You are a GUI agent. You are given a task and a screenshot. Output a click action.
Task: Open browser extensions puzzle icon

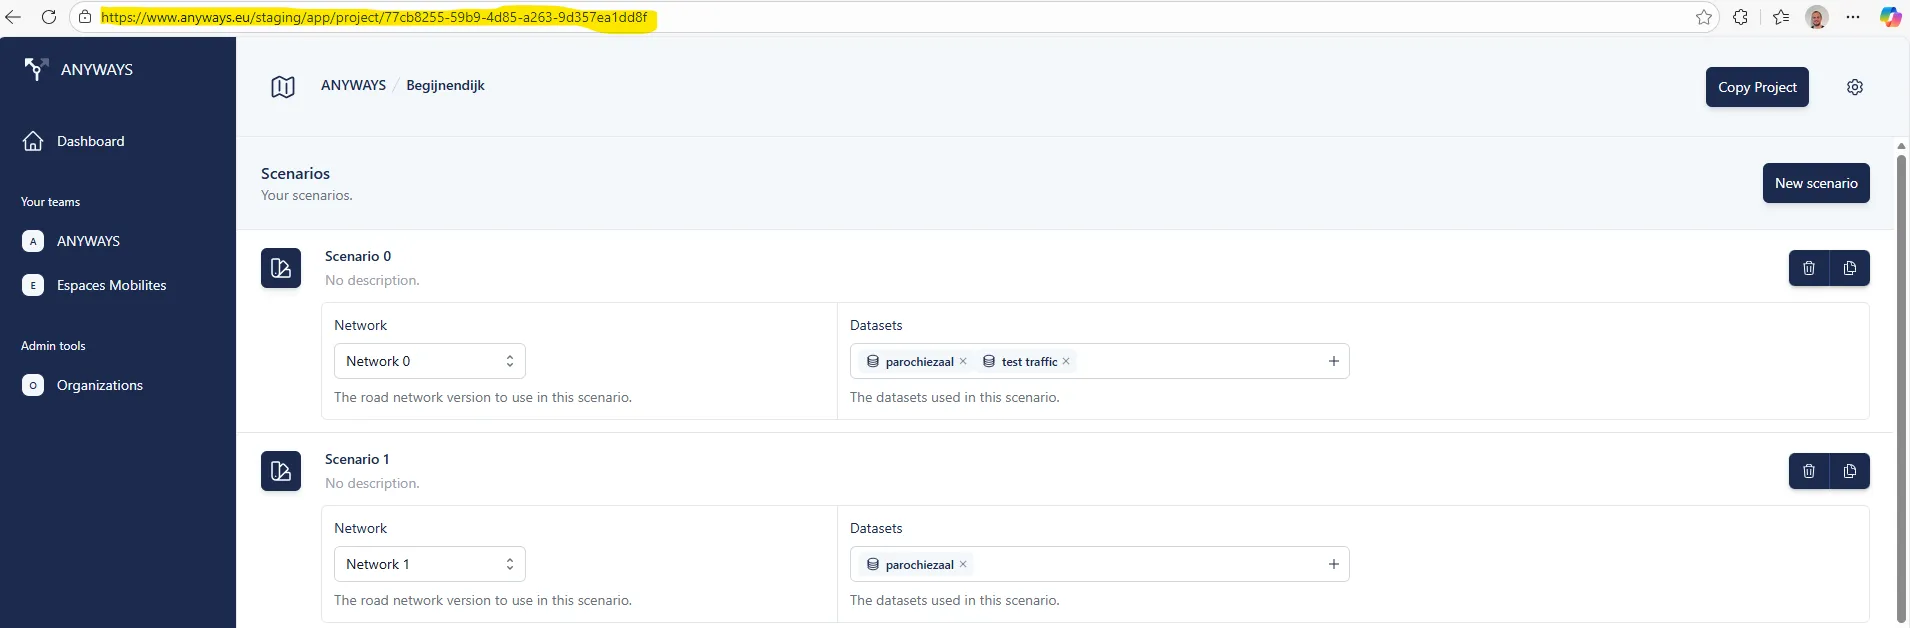1741,17
